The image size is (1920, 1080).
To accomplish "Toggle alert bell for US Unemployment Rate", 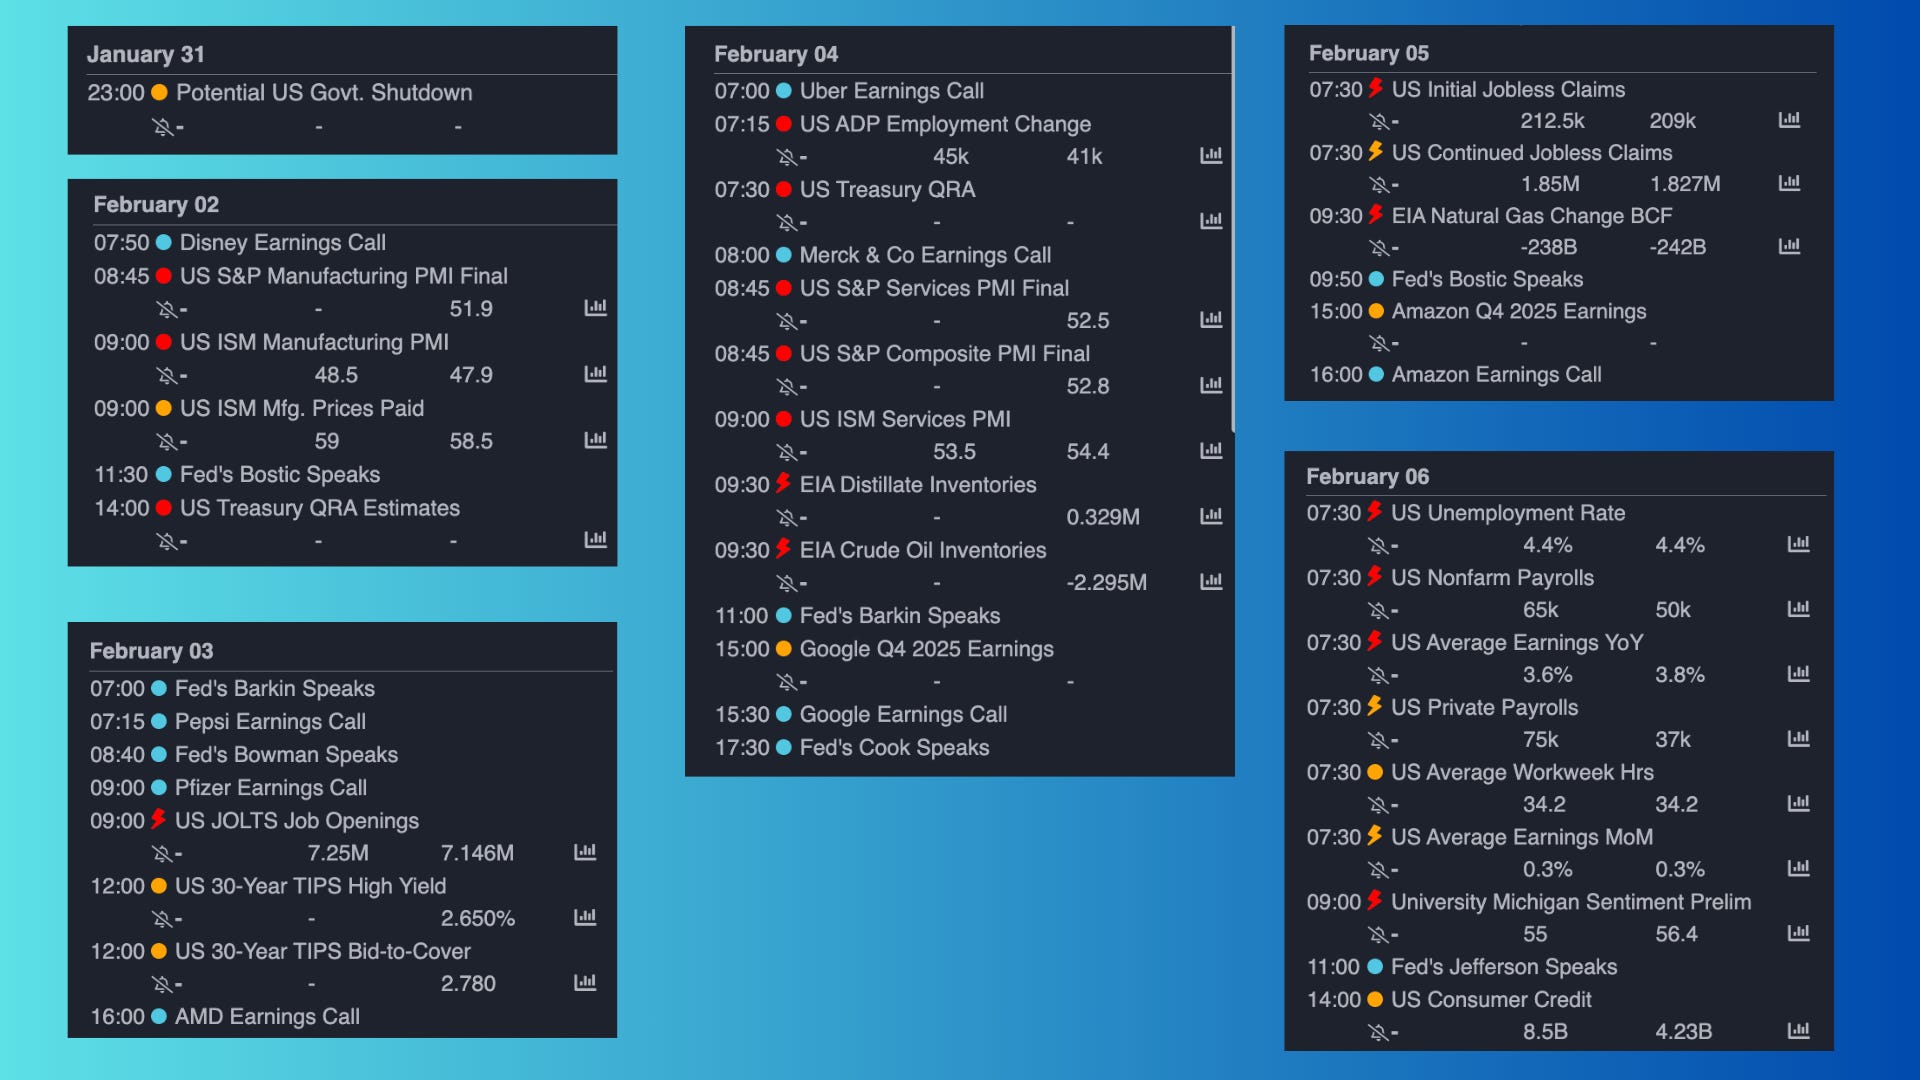I will (1378, 545).
